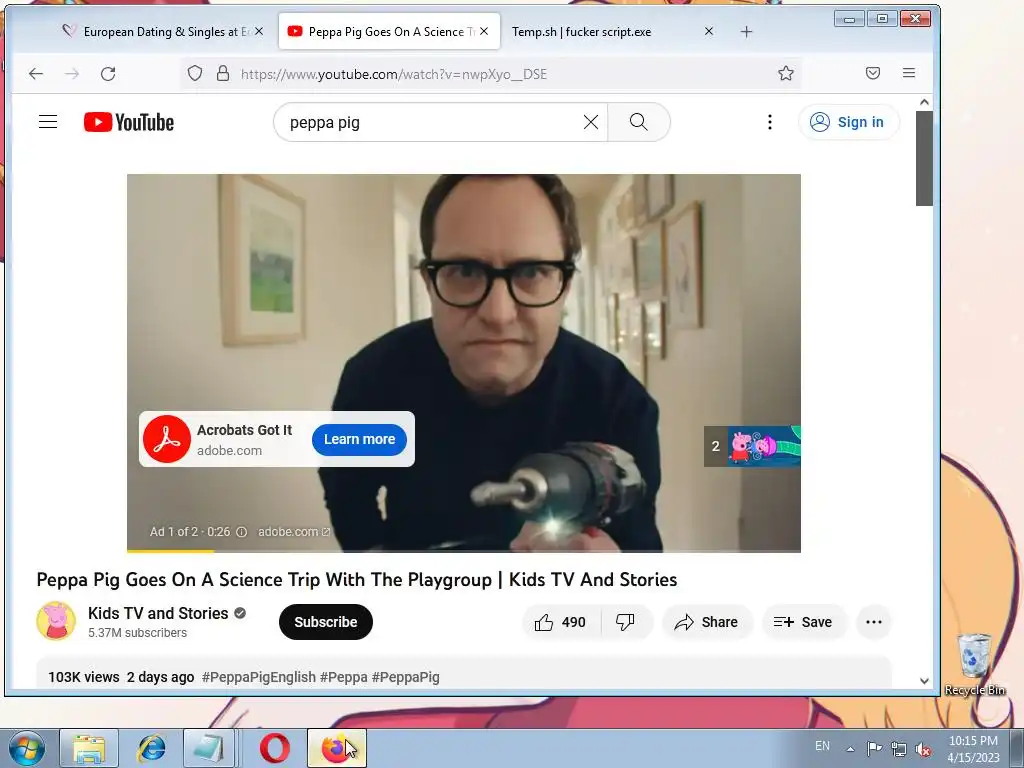Show the tracking protection shield info
This screenshot has width=1024, height=768.
coord(195,73)
